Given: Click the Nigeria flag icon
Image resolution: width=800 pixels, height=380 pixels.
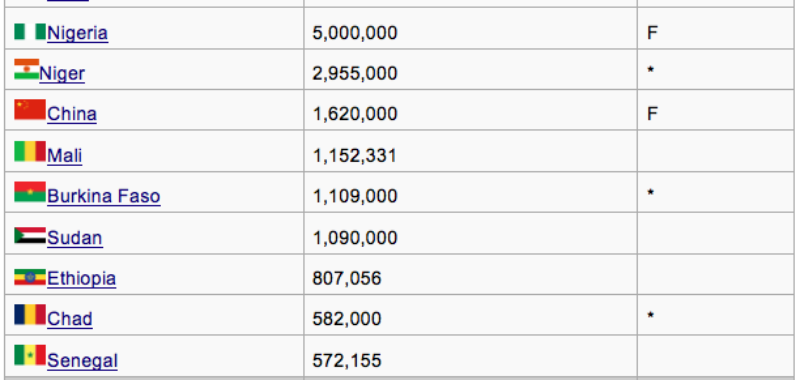Looking at the screenshot, I should click(x=30, y=31).
